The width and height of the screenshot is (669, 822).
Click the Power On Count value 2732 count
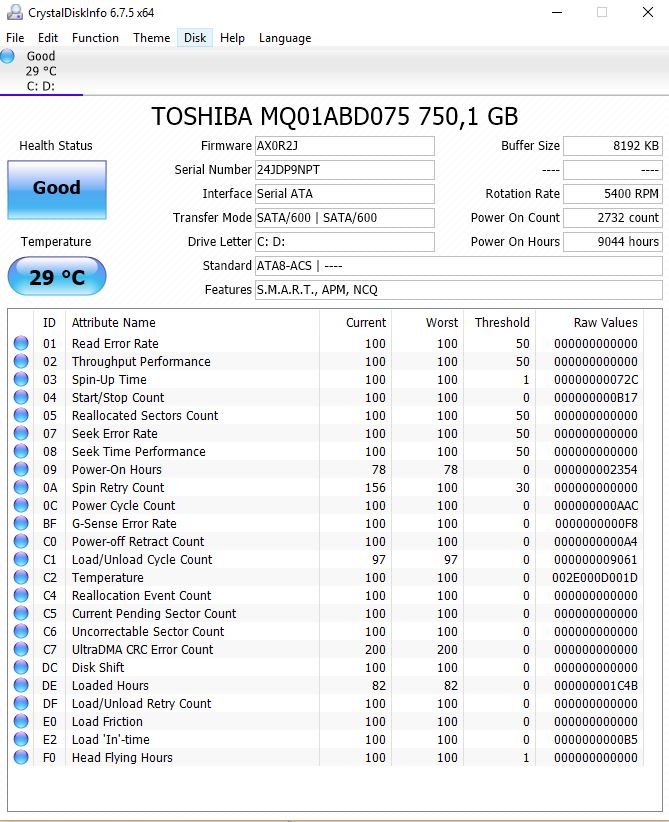[x=612, y=218]
